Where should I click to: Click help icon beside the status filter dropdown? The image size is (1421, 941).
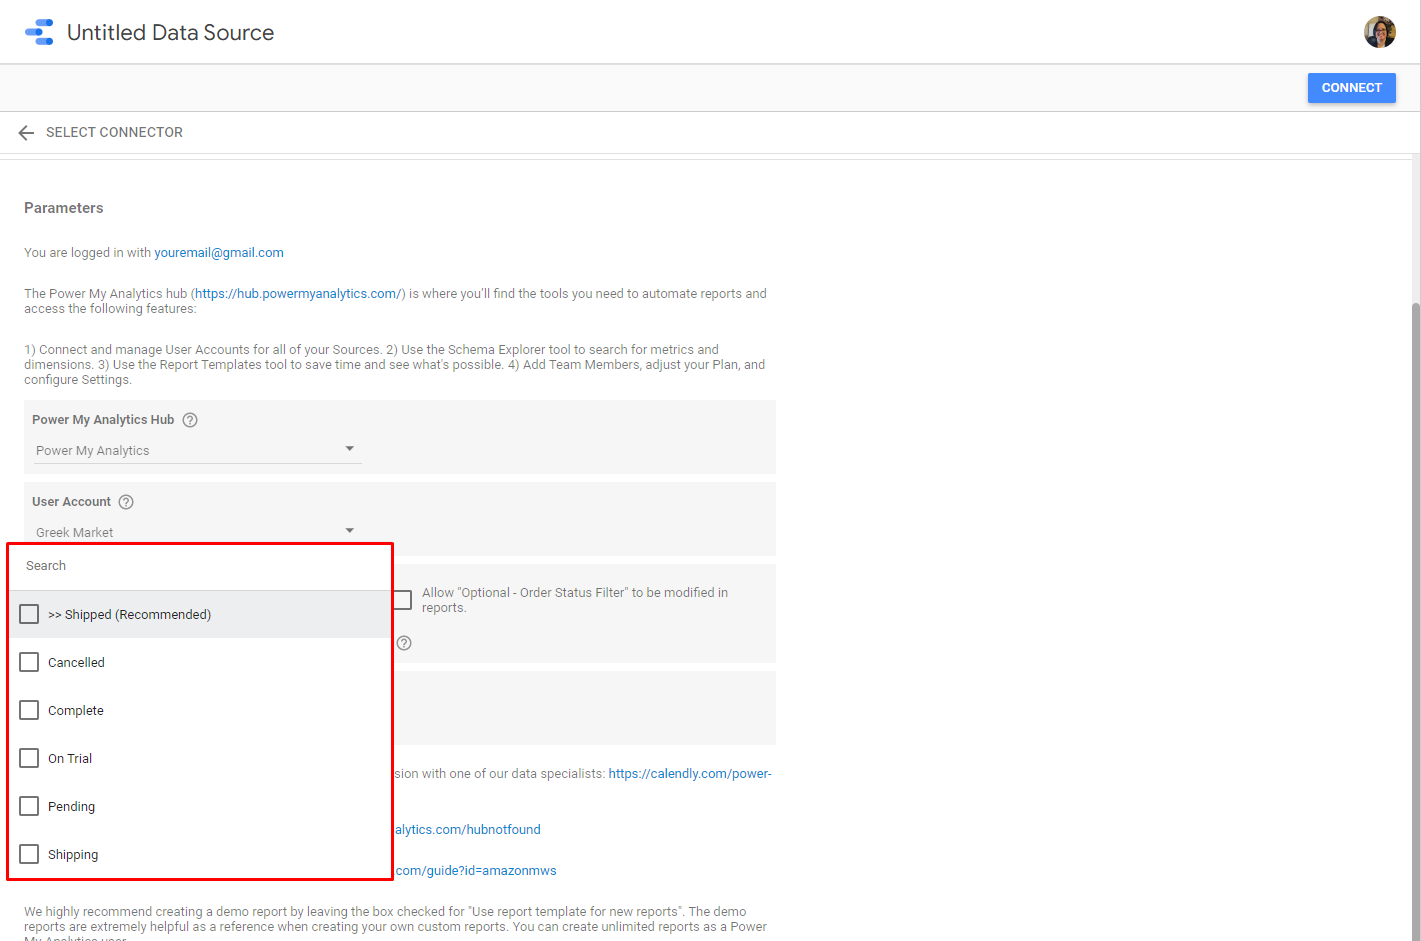(x=404, y=643)
